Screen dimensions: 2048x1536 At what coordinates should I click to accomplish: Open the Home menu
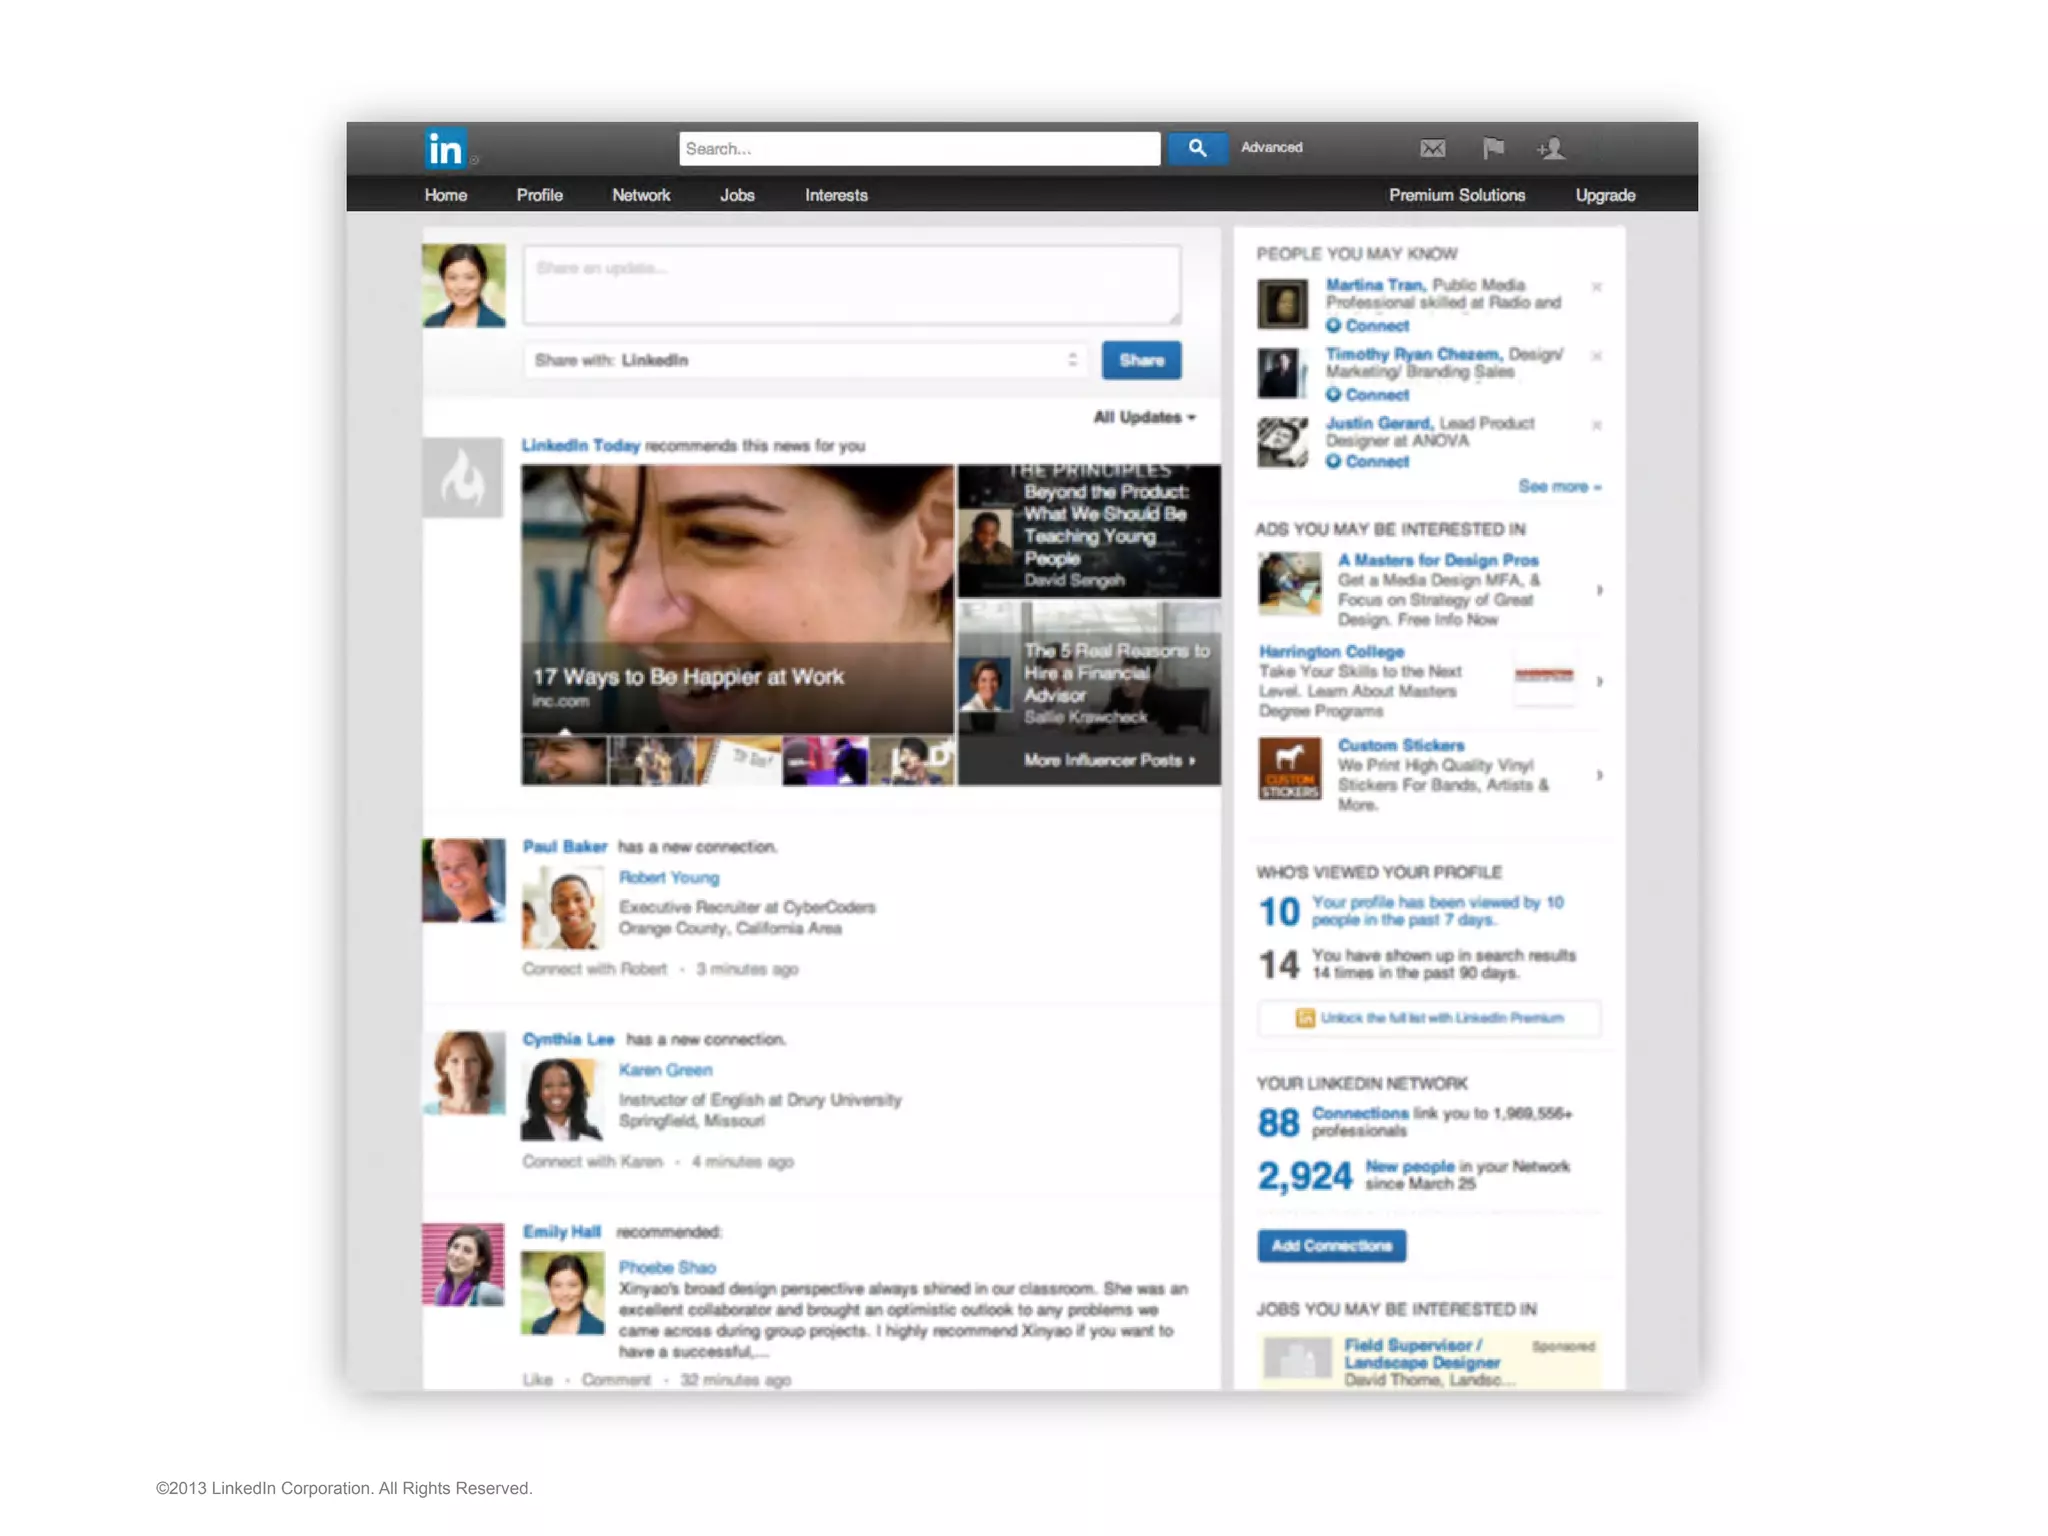446,195
